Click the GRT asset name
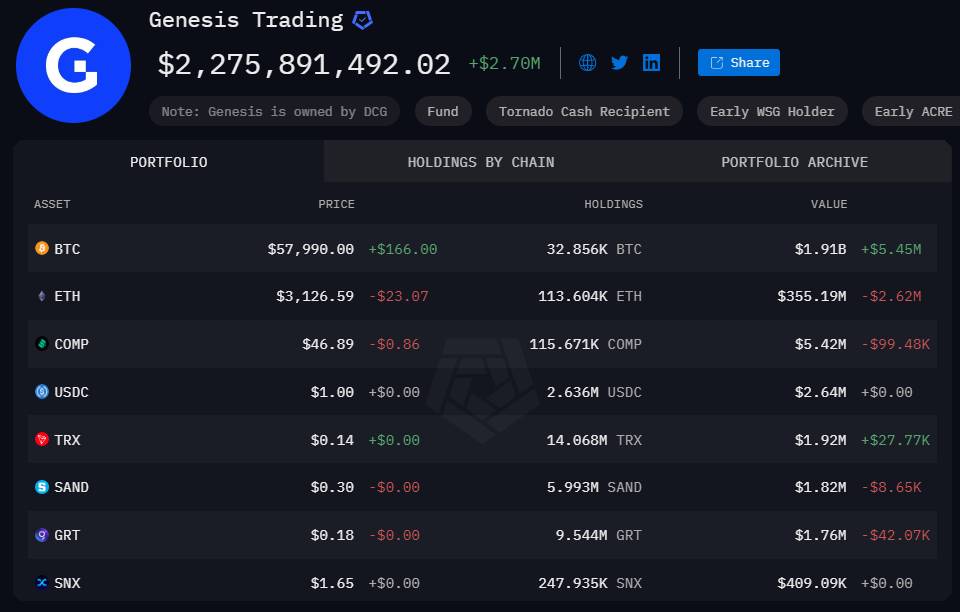This screenshot has width=960, height=612. click(x=67, y=535)
